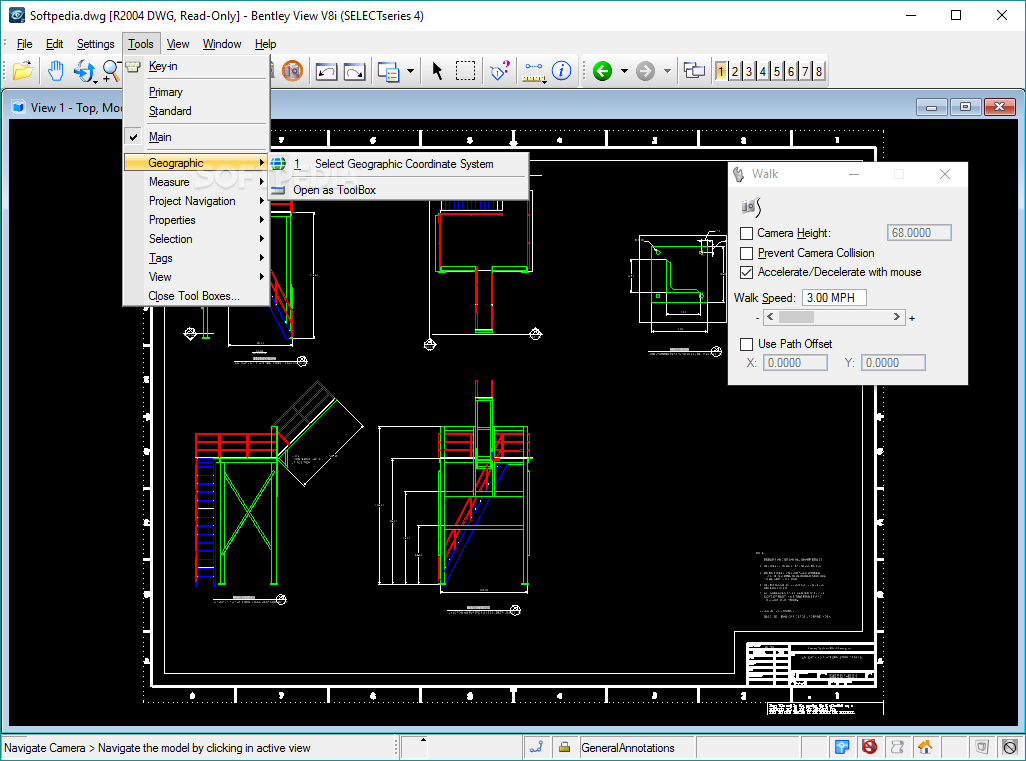The height and width of the screenshot is (761, 1026).
Task: Select the Place Fence dashed rectangle tool
Action: click(x=466, y=71)
